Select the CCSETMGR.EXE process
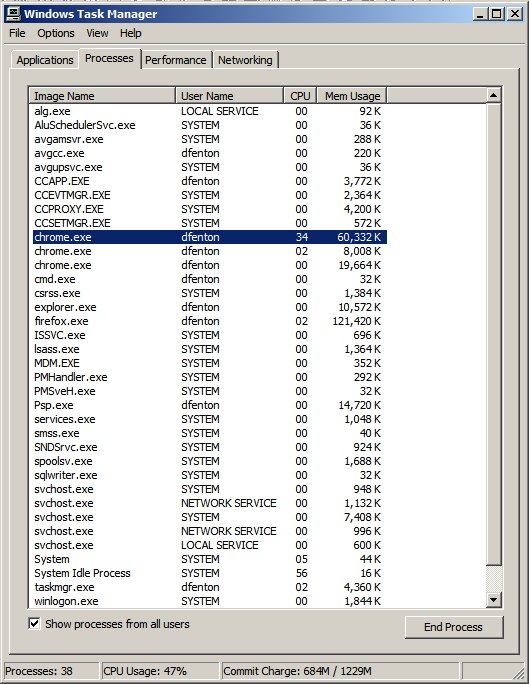 tap(210, 223)
